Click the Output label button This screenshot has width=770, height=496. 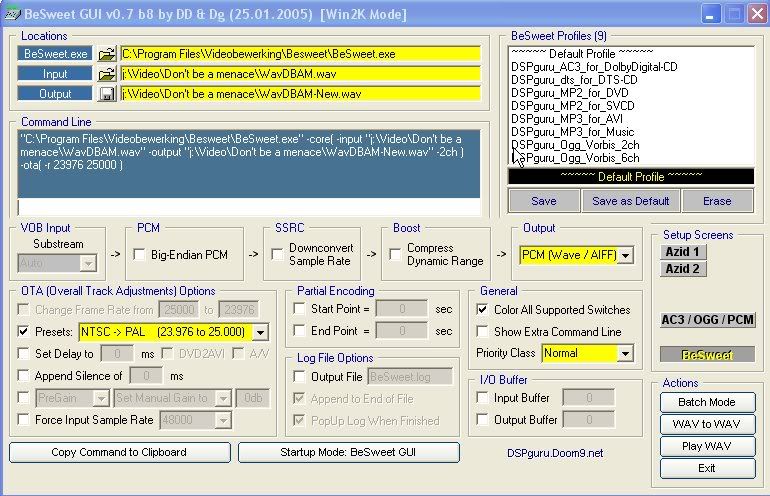pos(55,94)
